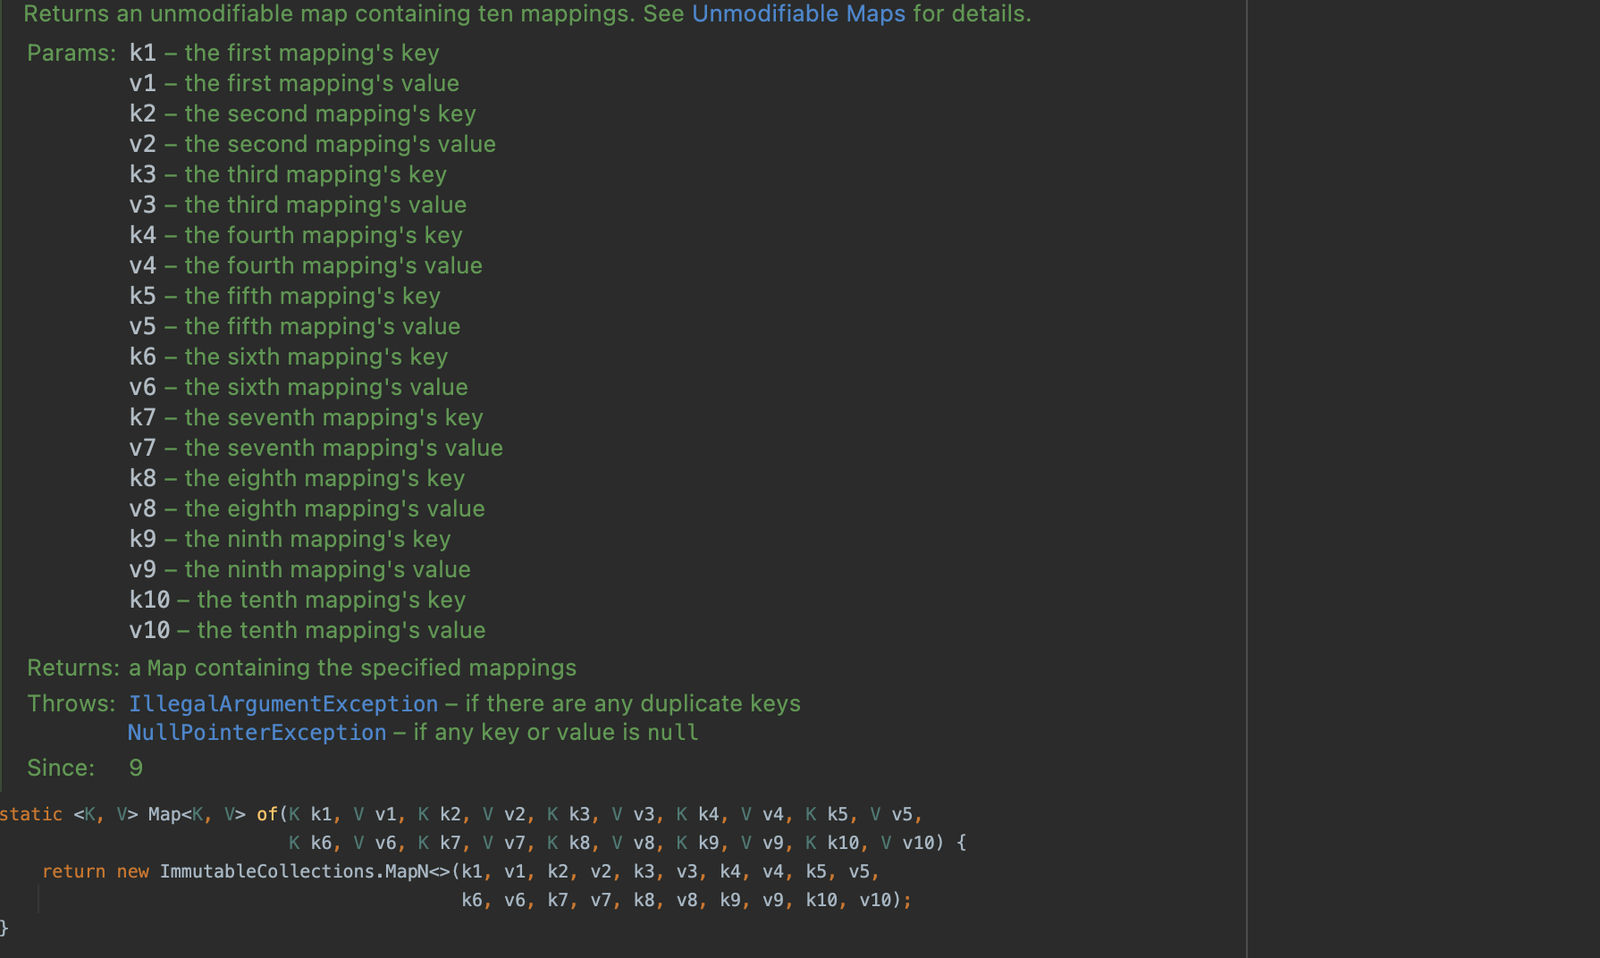Click the 'v10' parameter in the method signature
The image size is (1600, 958).
pyautogui.click(x=918, y=843)
